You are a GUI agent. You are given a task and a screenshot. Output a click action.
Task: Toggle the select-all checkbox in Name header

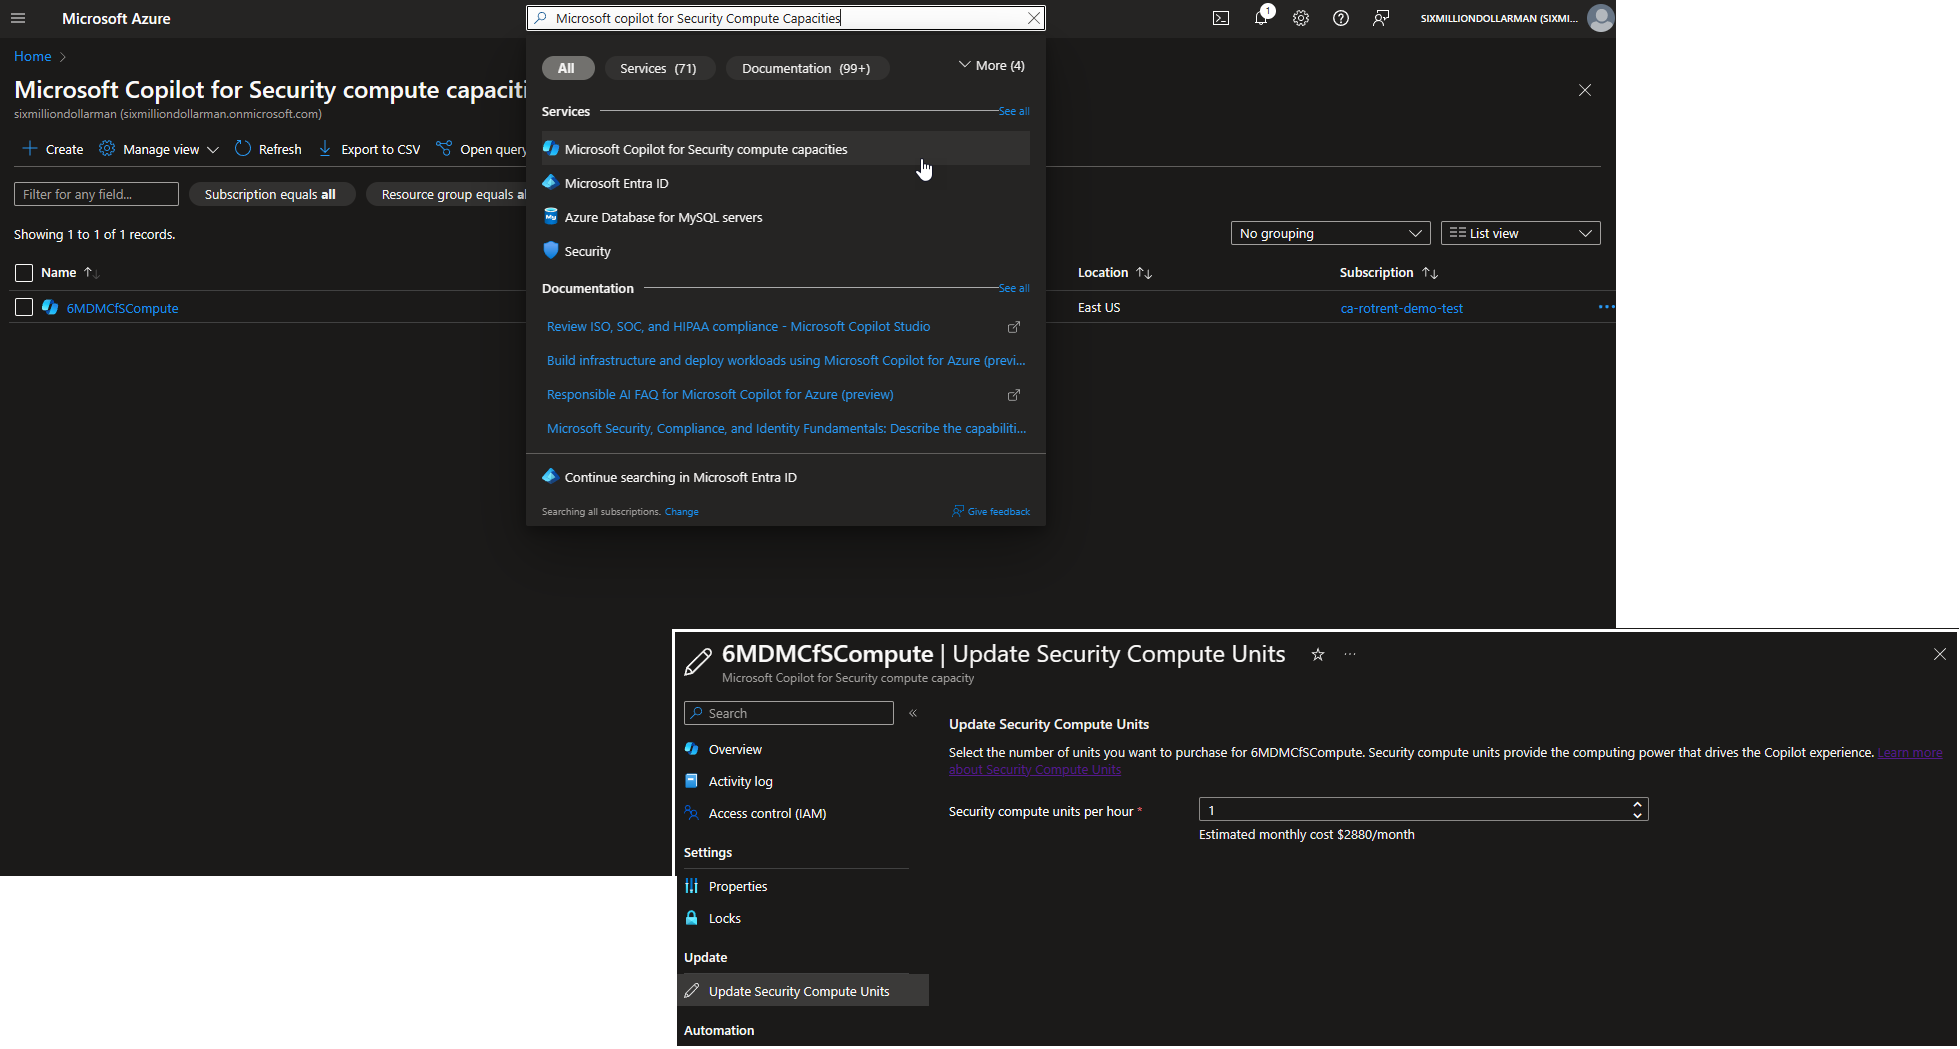(x=24, y=273)
